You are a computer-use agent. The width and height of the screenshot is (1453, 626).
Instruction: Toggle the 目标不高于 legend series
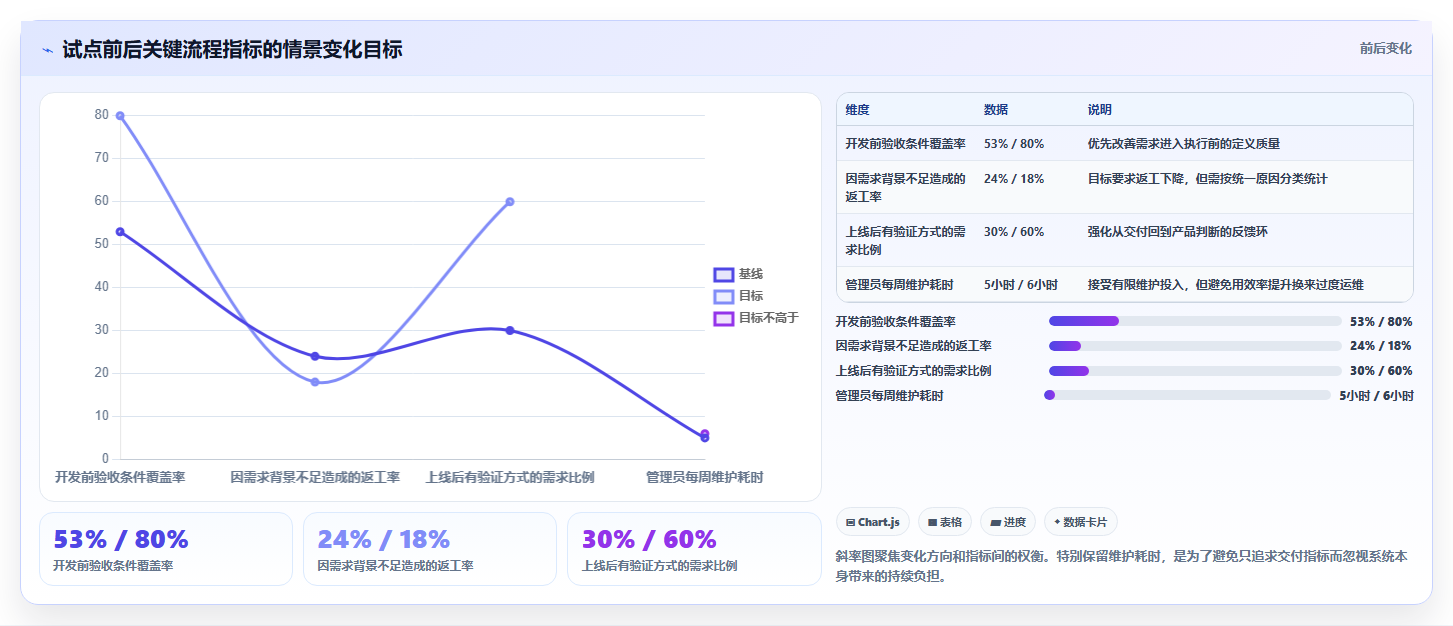756,318
